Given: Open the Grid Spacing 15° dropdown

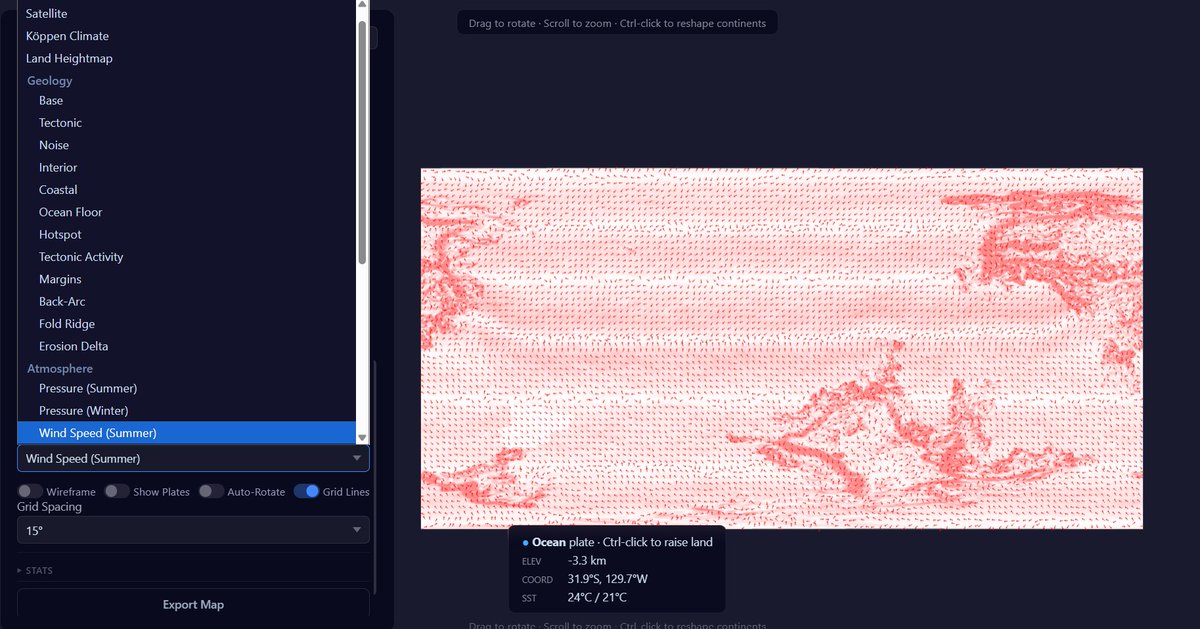Looking at the screenshot, I should click(x=193, y=530).
